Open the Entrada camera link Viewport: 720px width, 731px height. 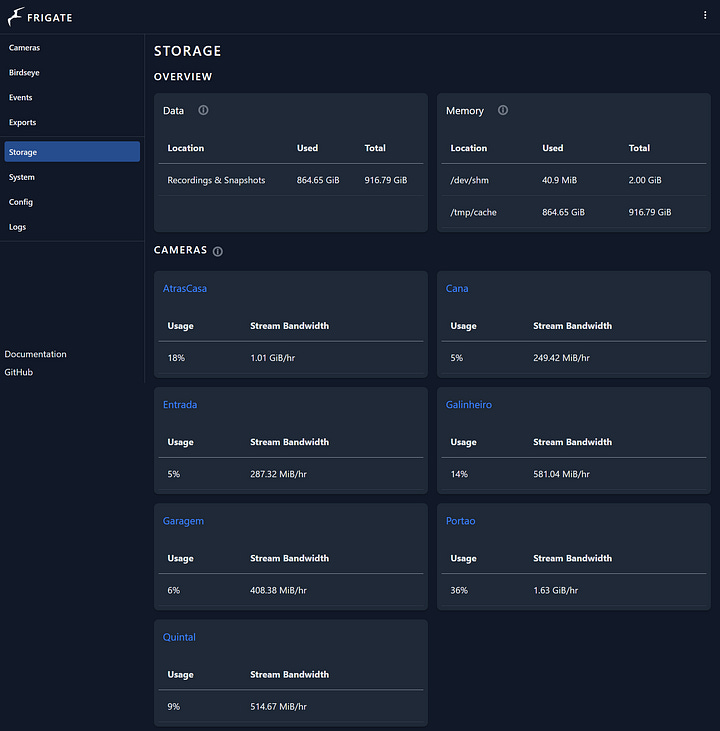pos(180,405)
